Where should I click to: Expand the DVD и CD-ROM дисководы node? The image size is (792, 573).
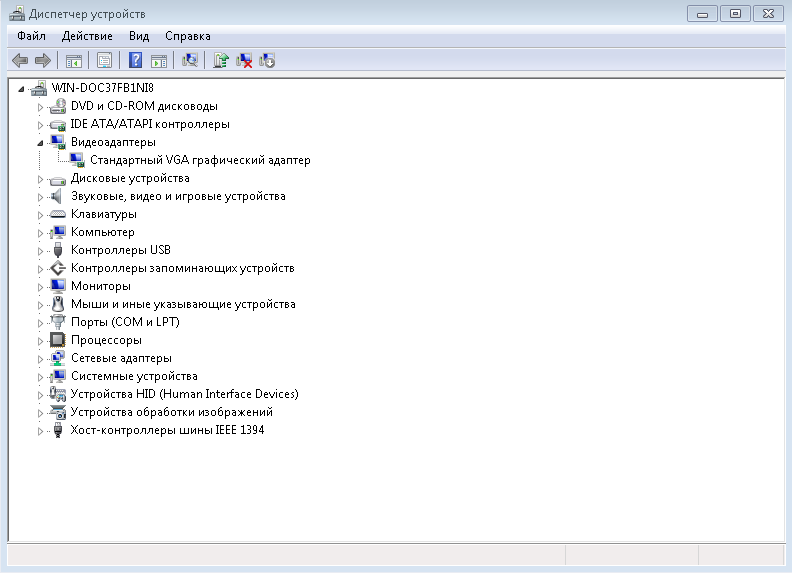pos(41,106)
